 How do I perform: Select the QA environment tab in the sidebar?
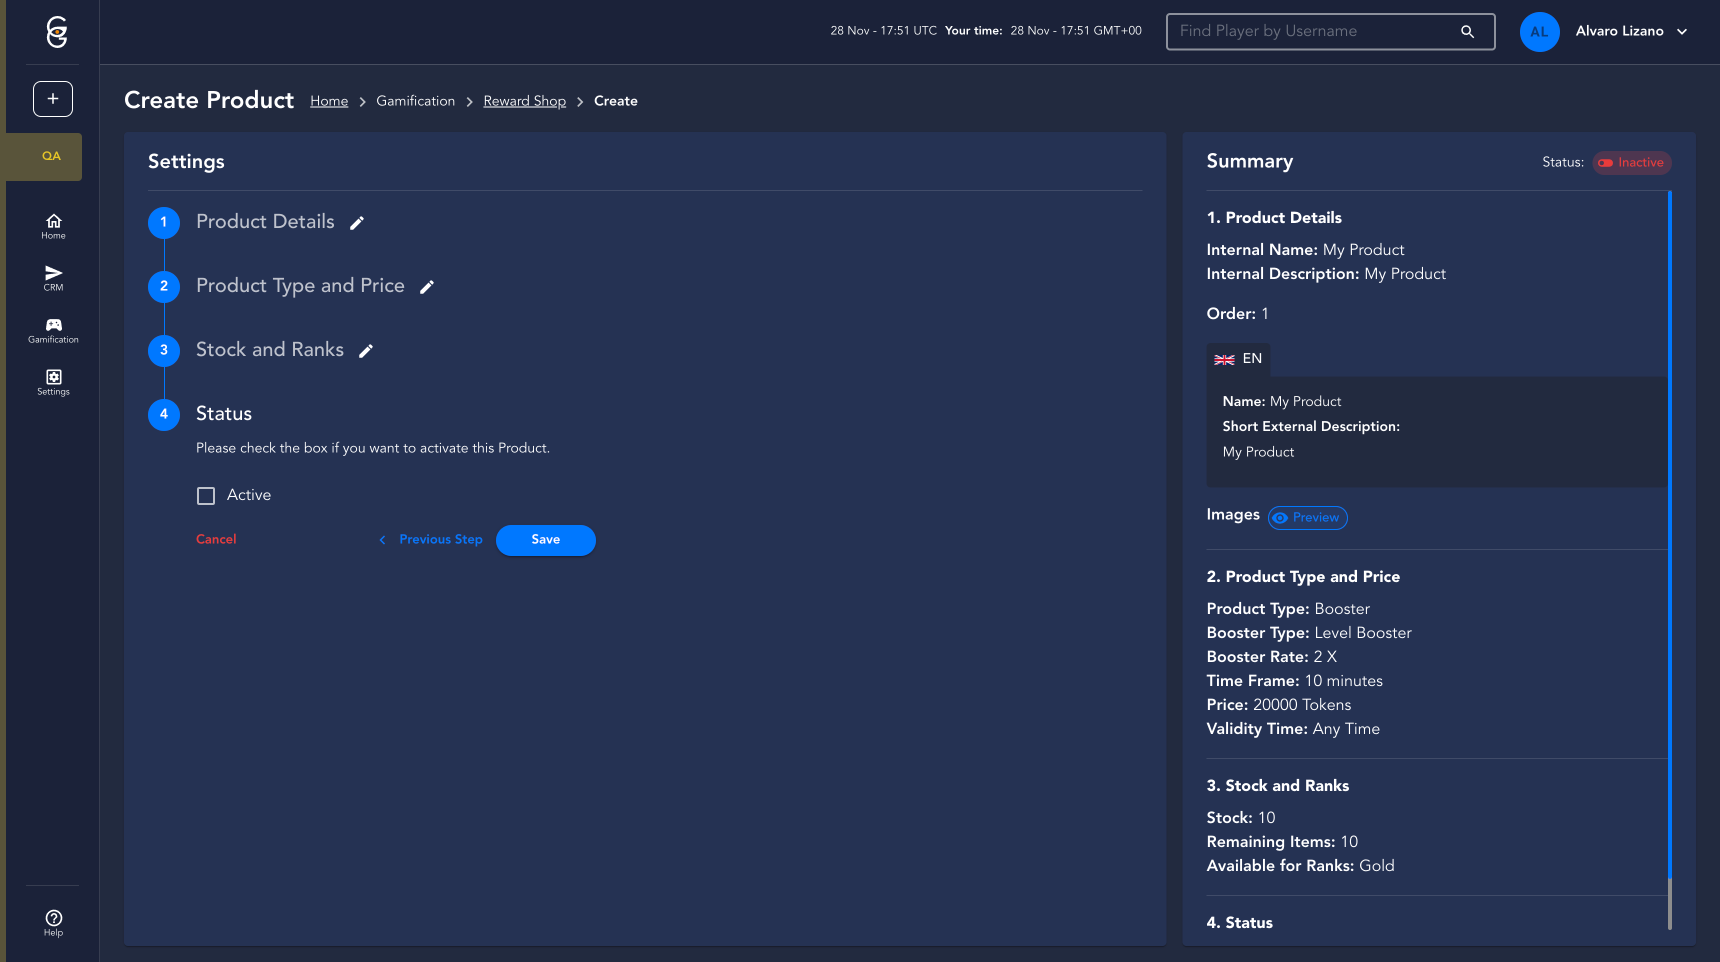click(x=51, y=156)
